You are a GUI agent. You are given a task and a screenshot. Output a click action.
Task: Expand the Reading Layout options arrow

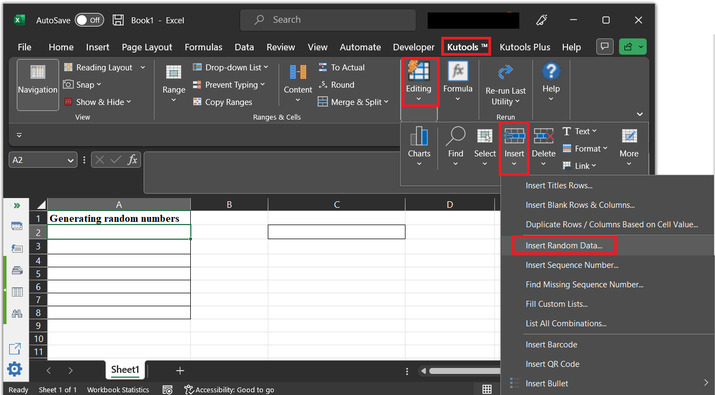point(143,68)
